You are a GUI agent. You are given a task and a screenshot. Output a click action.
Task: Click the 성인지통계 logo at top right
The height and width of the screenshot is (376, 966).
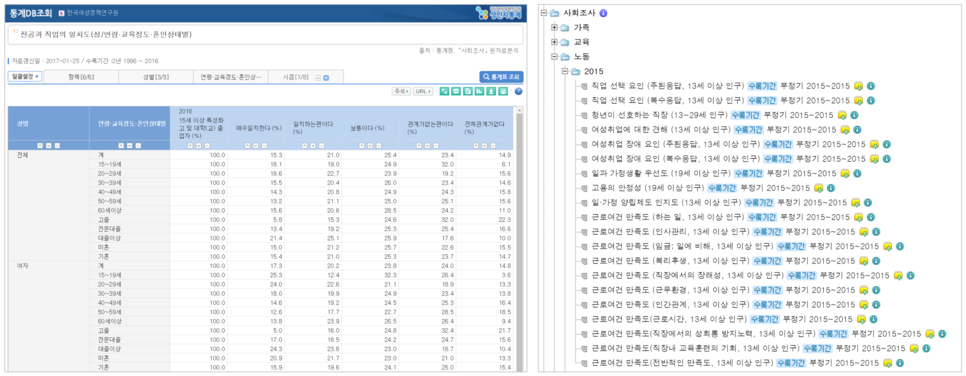pyautogui.click(x=498, y=12)
